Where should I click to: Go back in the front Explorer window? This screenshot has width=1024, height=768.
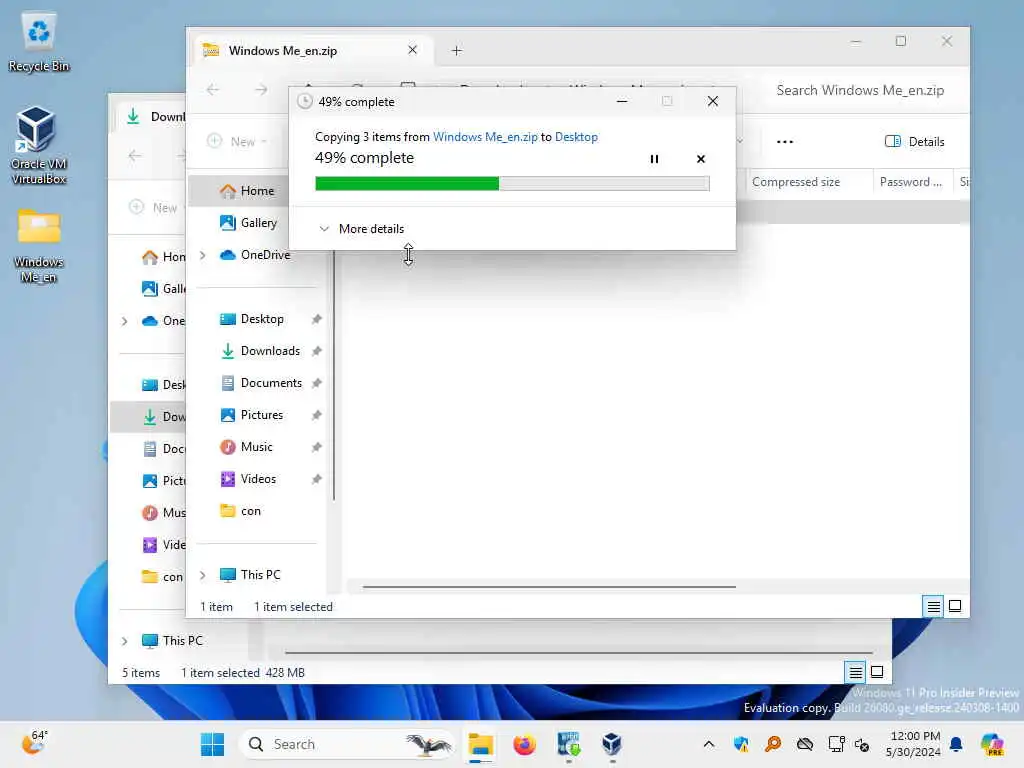213,89
